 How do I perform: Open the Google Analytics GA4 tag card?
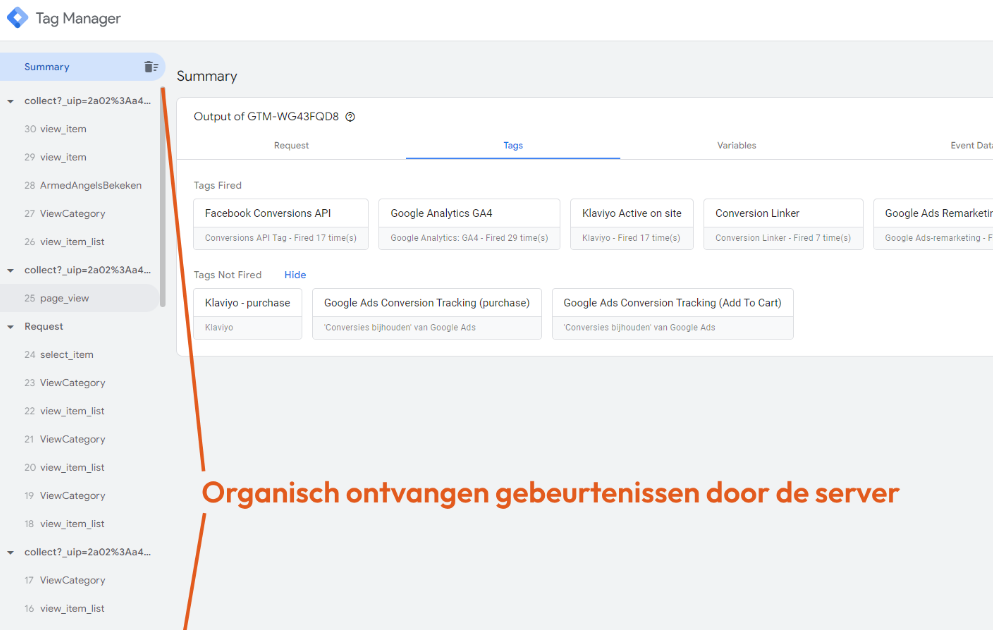coord(468,224)
